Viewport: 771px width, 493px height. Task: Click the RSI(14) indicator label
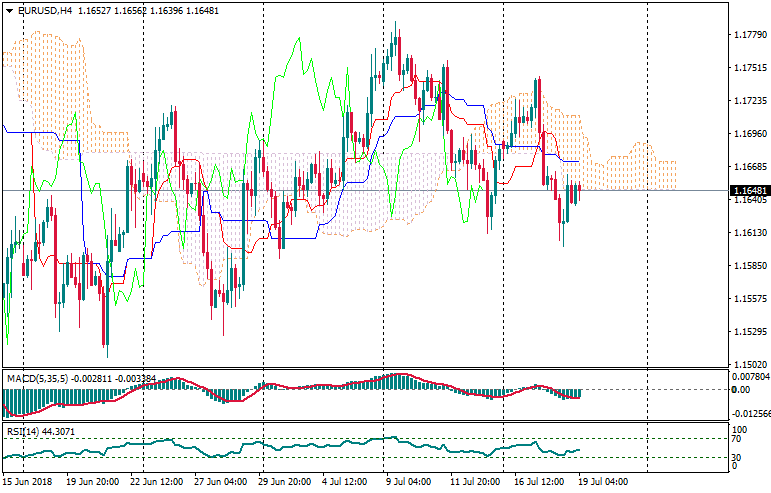pyautogui.click(x=25, y=431)
